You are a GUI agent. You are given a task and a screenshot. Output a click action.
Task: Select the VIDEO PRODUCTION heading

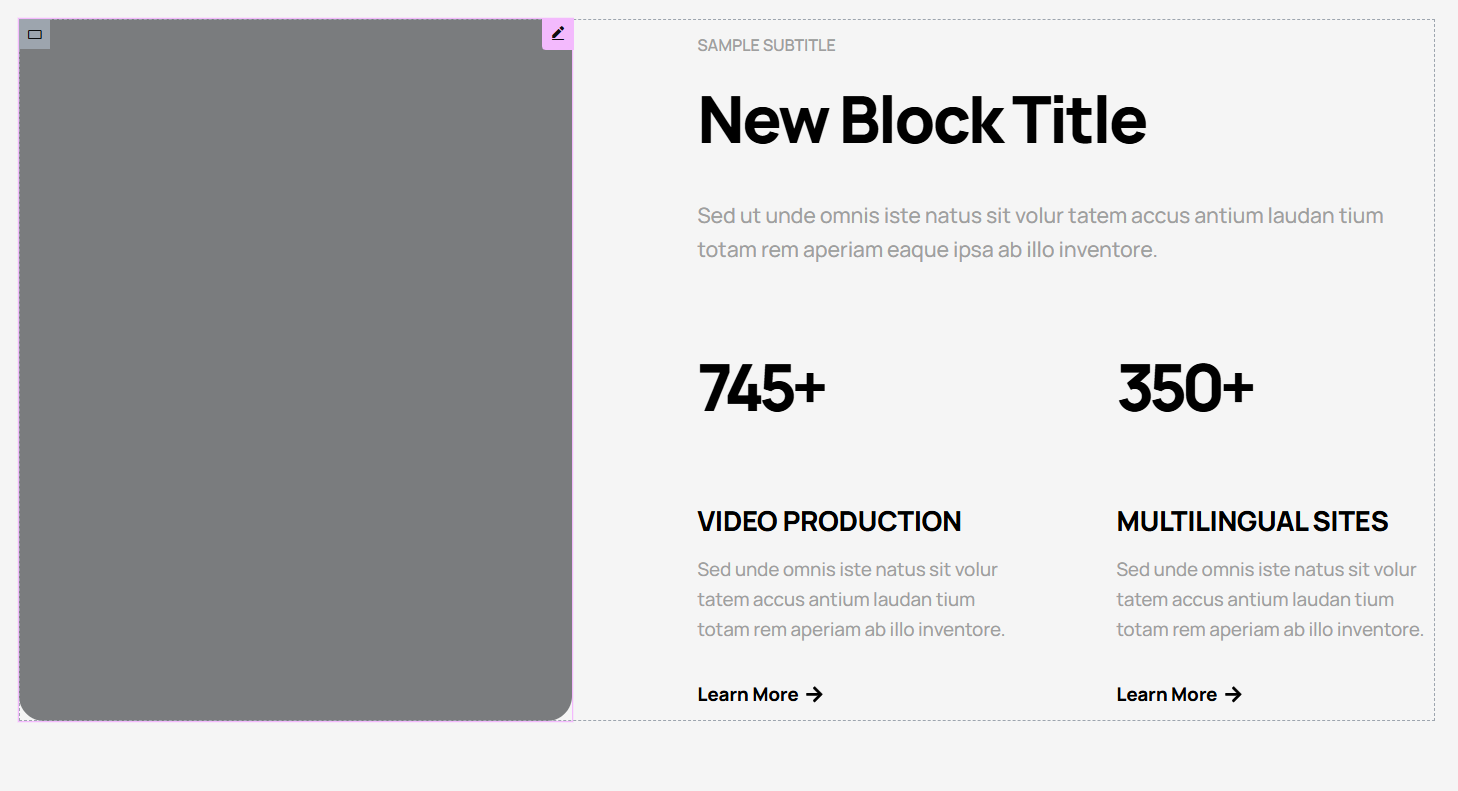829,521
